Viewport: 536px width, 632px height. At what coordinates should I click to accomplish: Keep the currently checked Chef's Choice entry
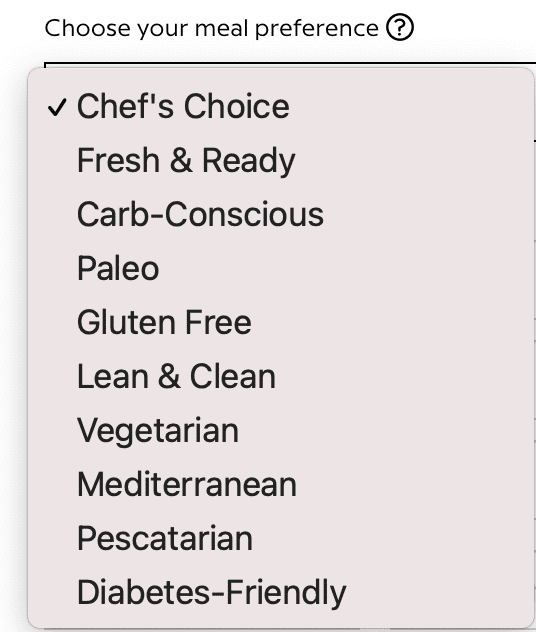pos(281,106)
